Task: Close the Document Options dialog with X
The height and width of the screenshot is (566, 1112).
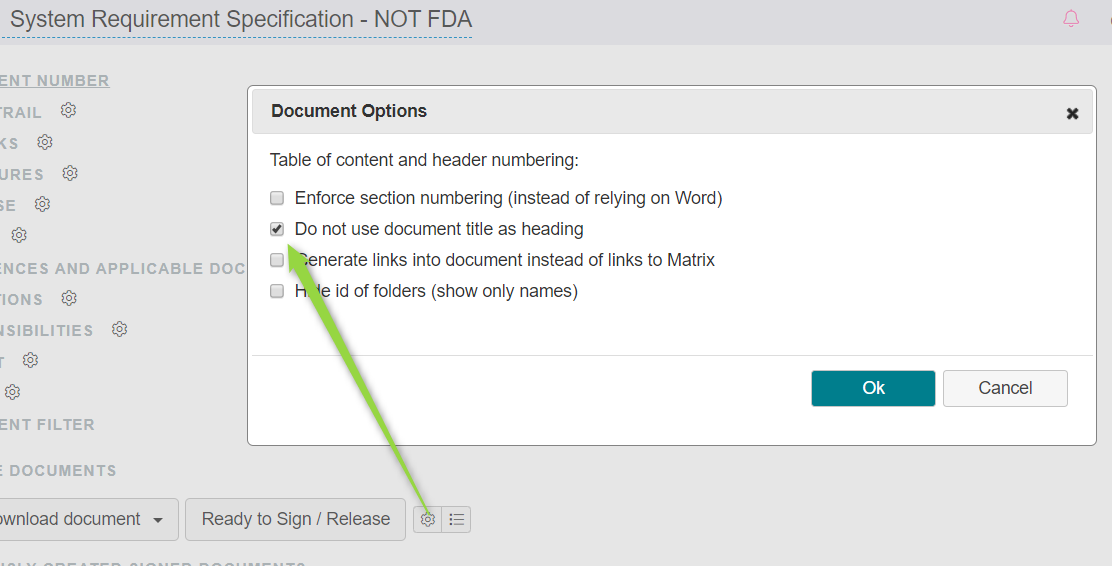Action: point(1072,113)
